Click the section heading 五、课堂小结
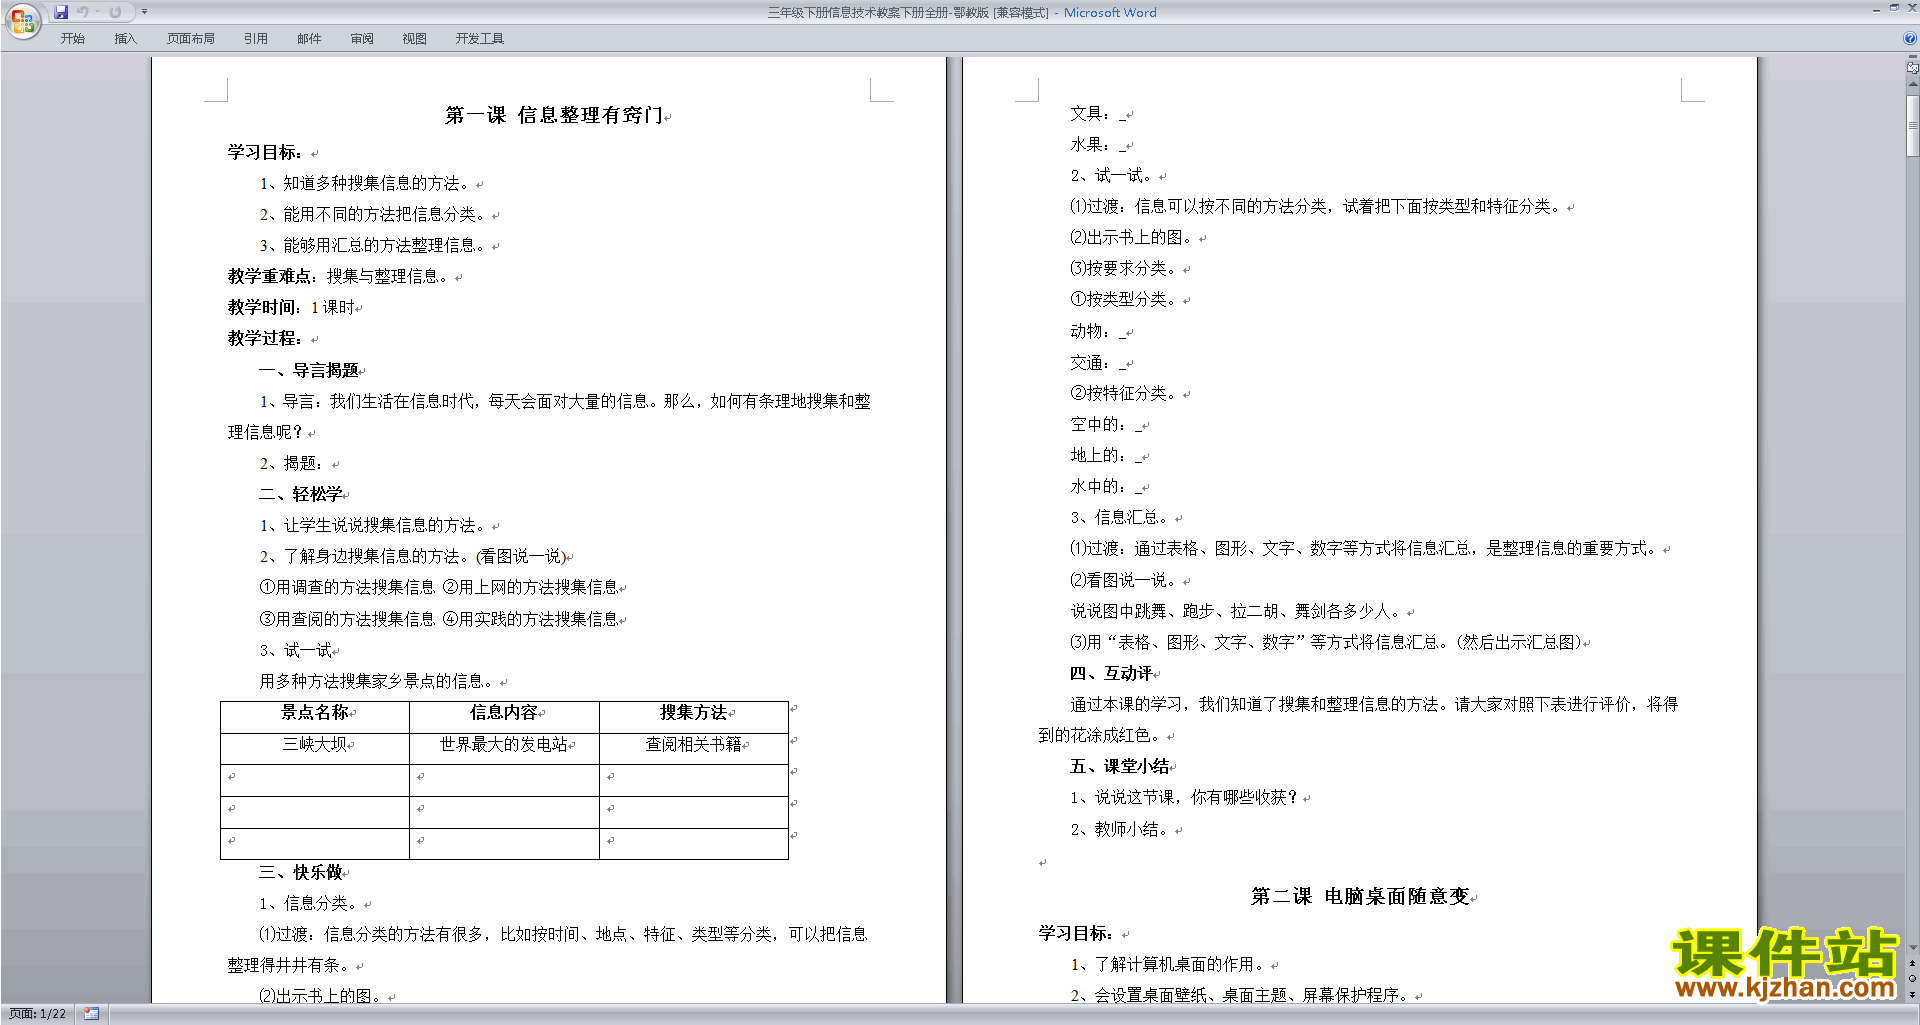1920x1025 pixels. tap(1120, 766)
